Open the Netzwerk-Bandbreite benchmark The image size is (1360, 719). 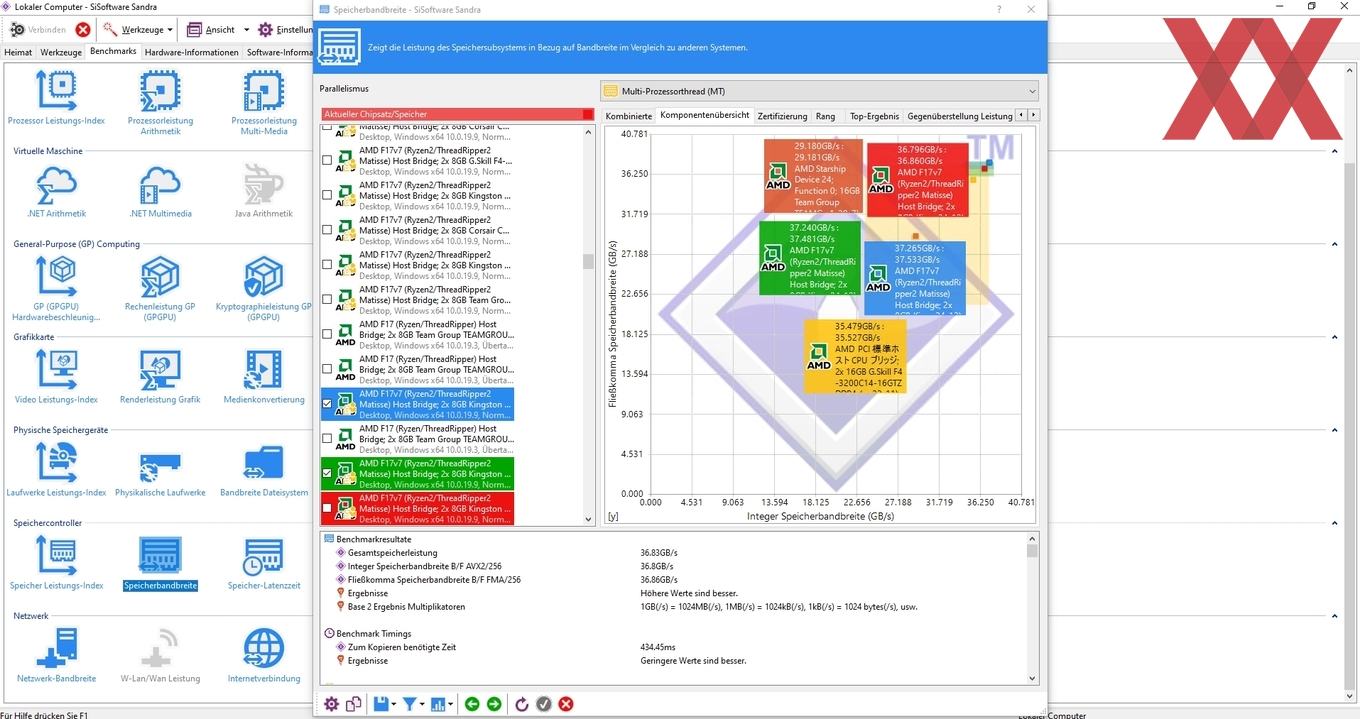[x=56, y=656]
